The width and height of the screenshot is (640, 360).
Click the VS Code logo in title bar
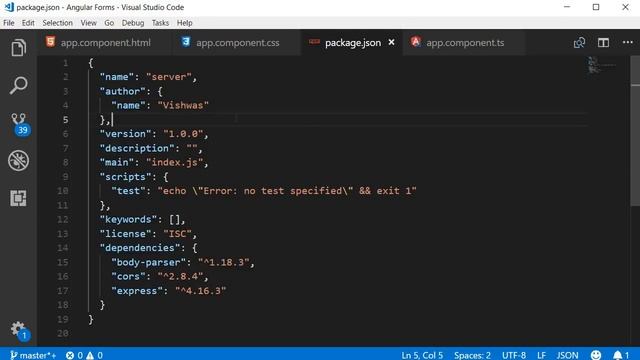click(x=9, y=7)
